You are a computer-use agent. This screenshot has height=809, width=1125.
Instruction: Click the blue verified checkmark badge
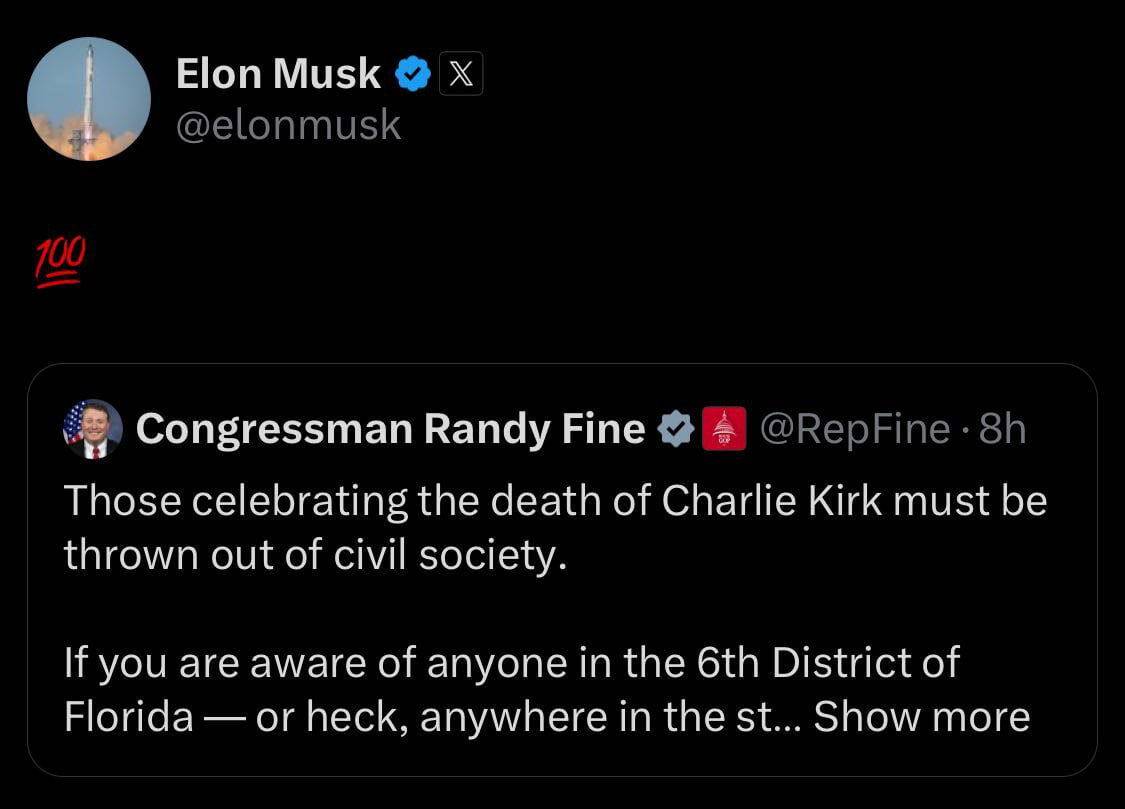(413, 74)
